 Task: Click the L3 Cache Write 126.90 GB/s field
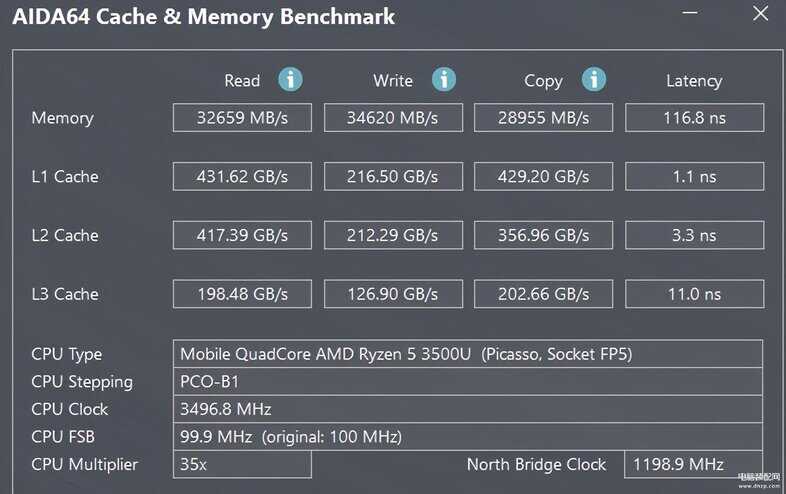pyautogui.click(x=393, y=294)
